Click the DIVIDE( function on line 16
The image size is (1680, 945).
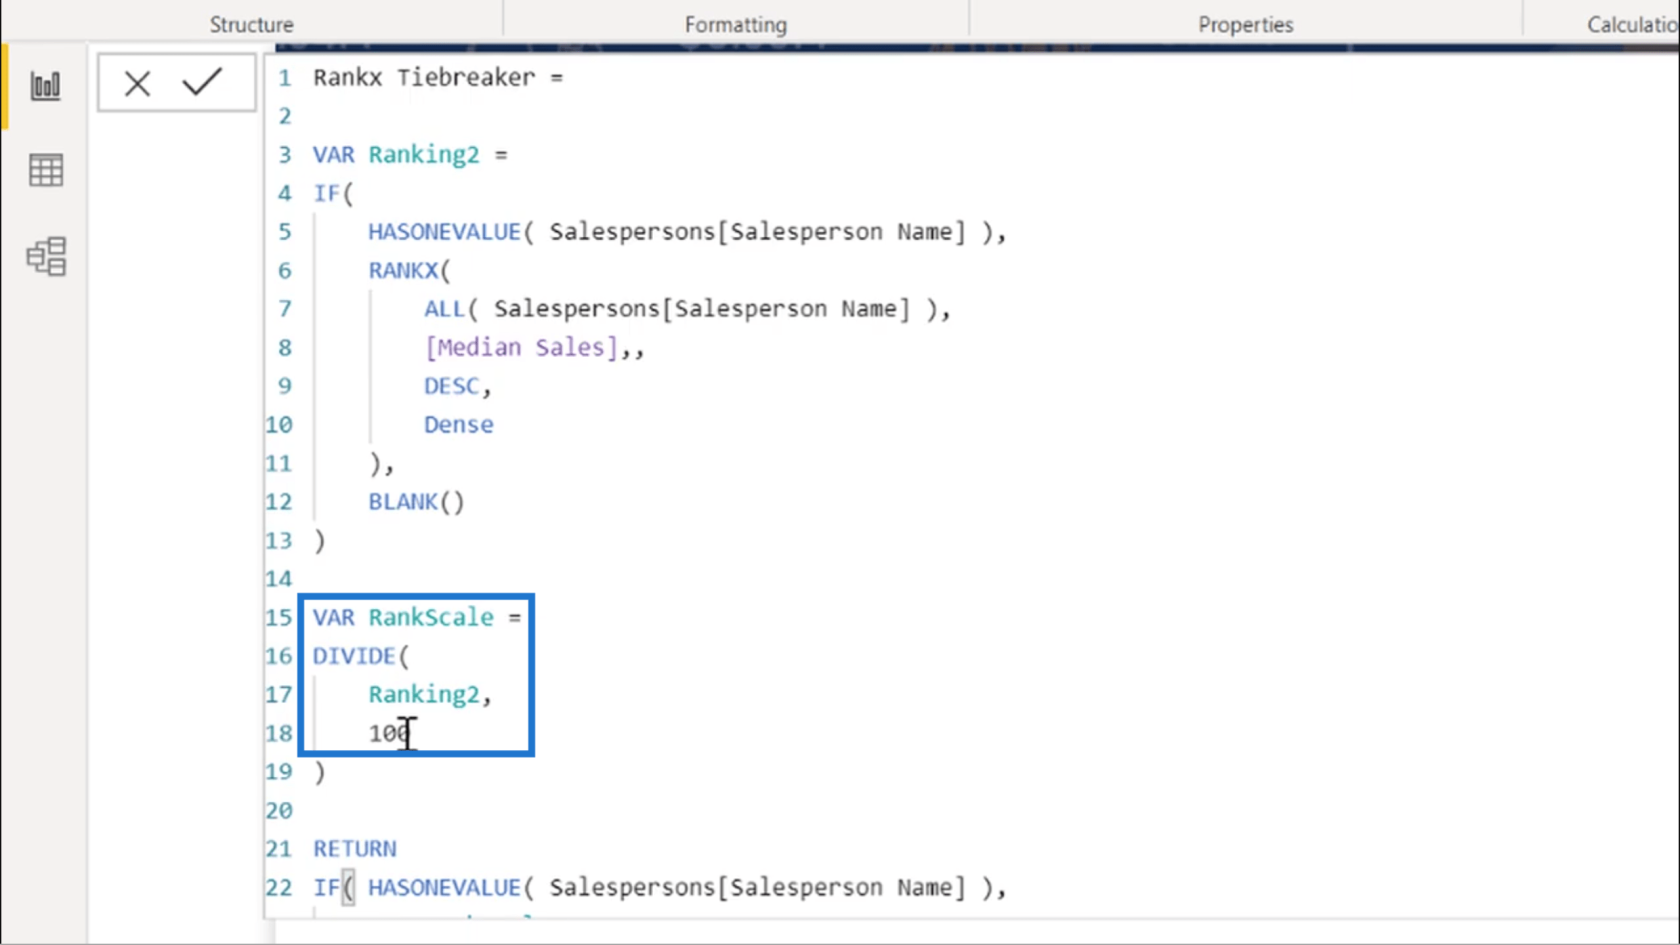(x=361, y=656)
